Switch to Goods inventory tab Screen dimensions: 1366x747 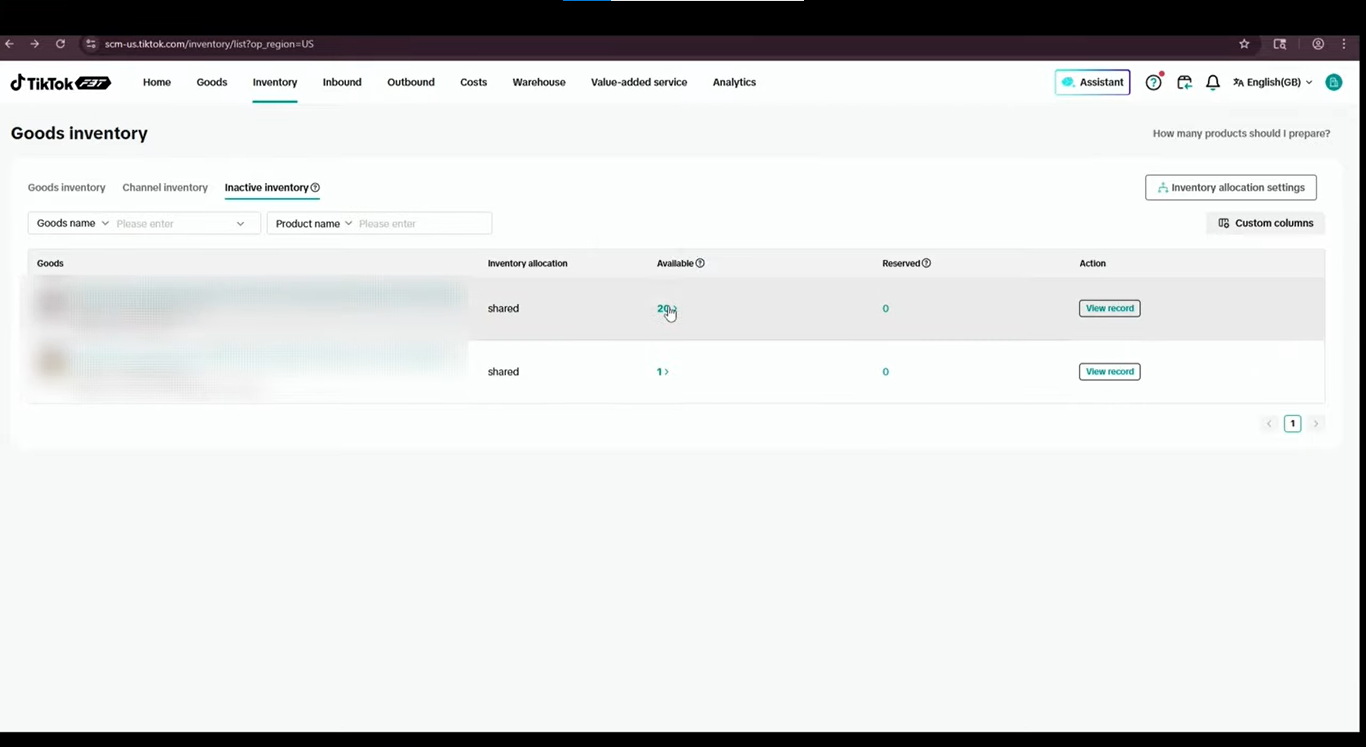coord(66,188)
